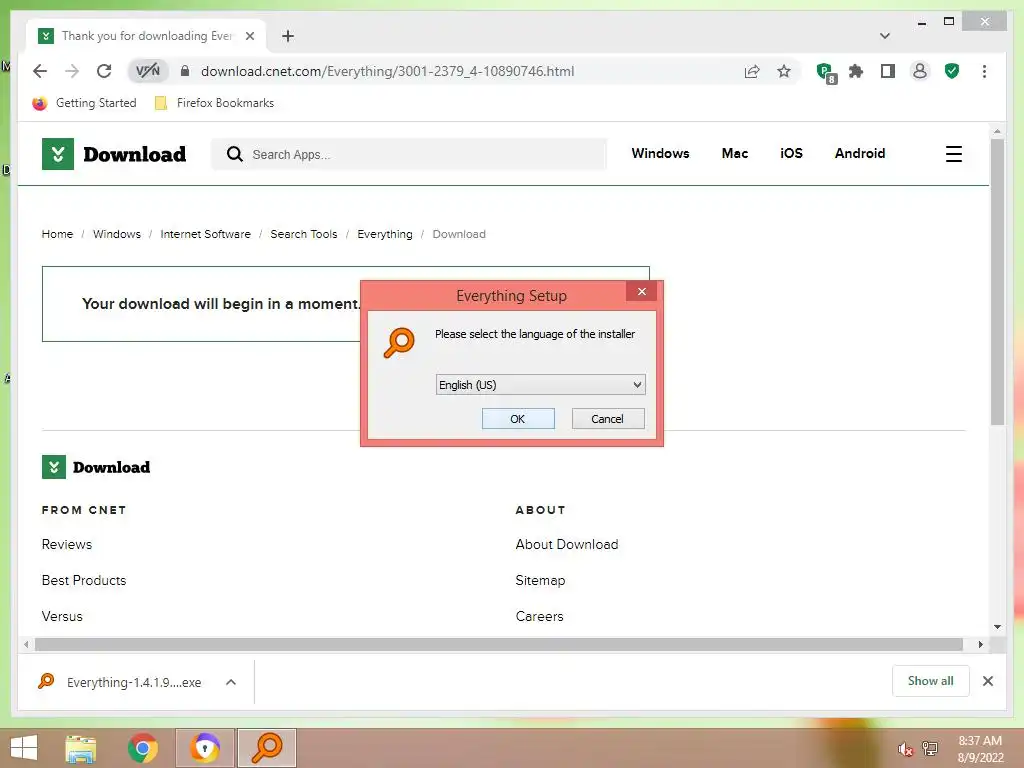Click the vertical page scrollbar
The width and height of the screenshot is (1024, 768).
coord(997,282)
